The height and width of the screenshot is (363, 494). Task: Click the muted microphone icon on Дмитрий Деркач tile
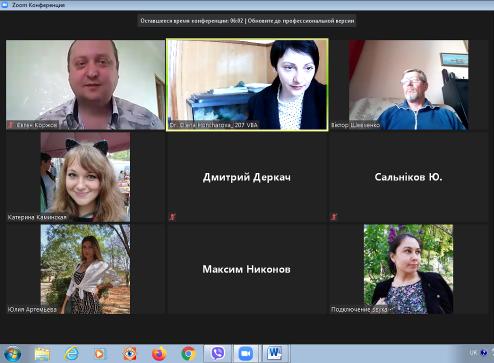[172, 217]
